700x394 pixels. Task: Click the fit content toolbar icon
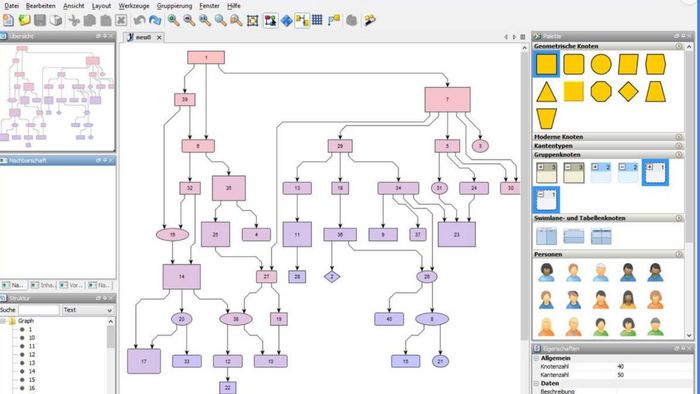(x=253, y=21)
